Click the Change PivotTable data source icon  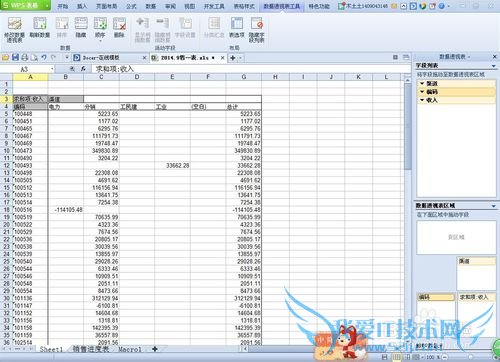click(x=14, y=23)
